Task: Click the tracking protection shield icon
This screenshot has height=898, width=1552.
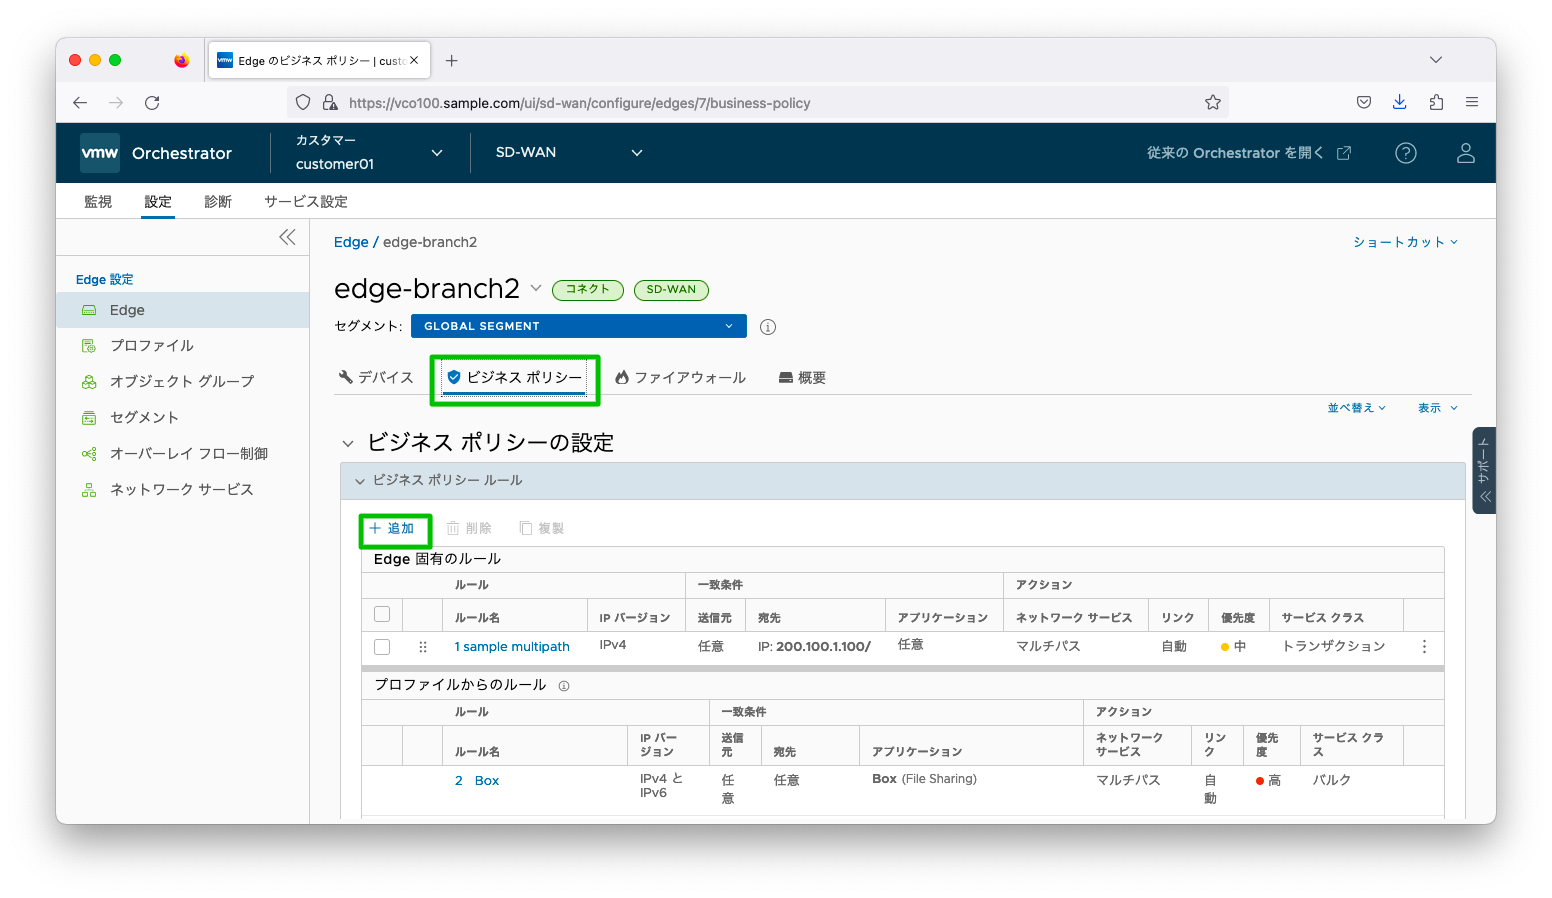Action: [303, 102]
